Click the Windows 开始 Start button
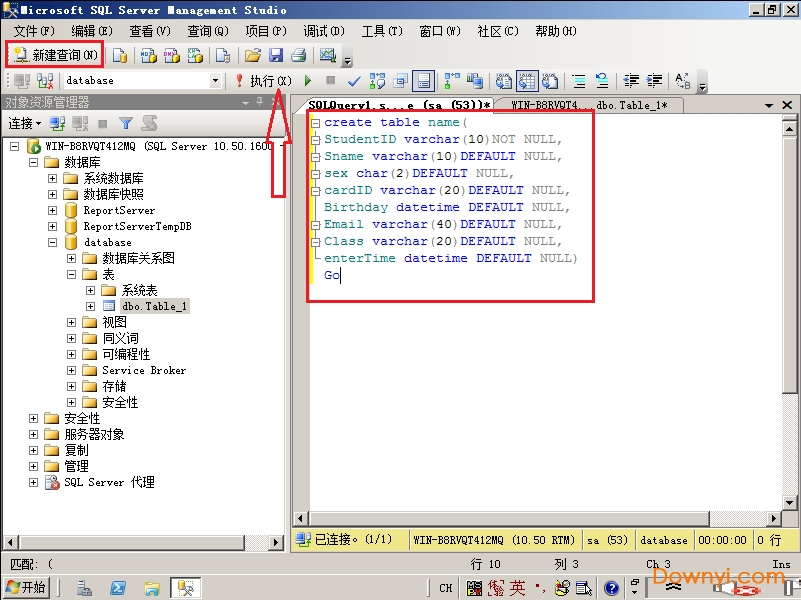Viewport: 801px width, 600px height. (x=26, y=587)
